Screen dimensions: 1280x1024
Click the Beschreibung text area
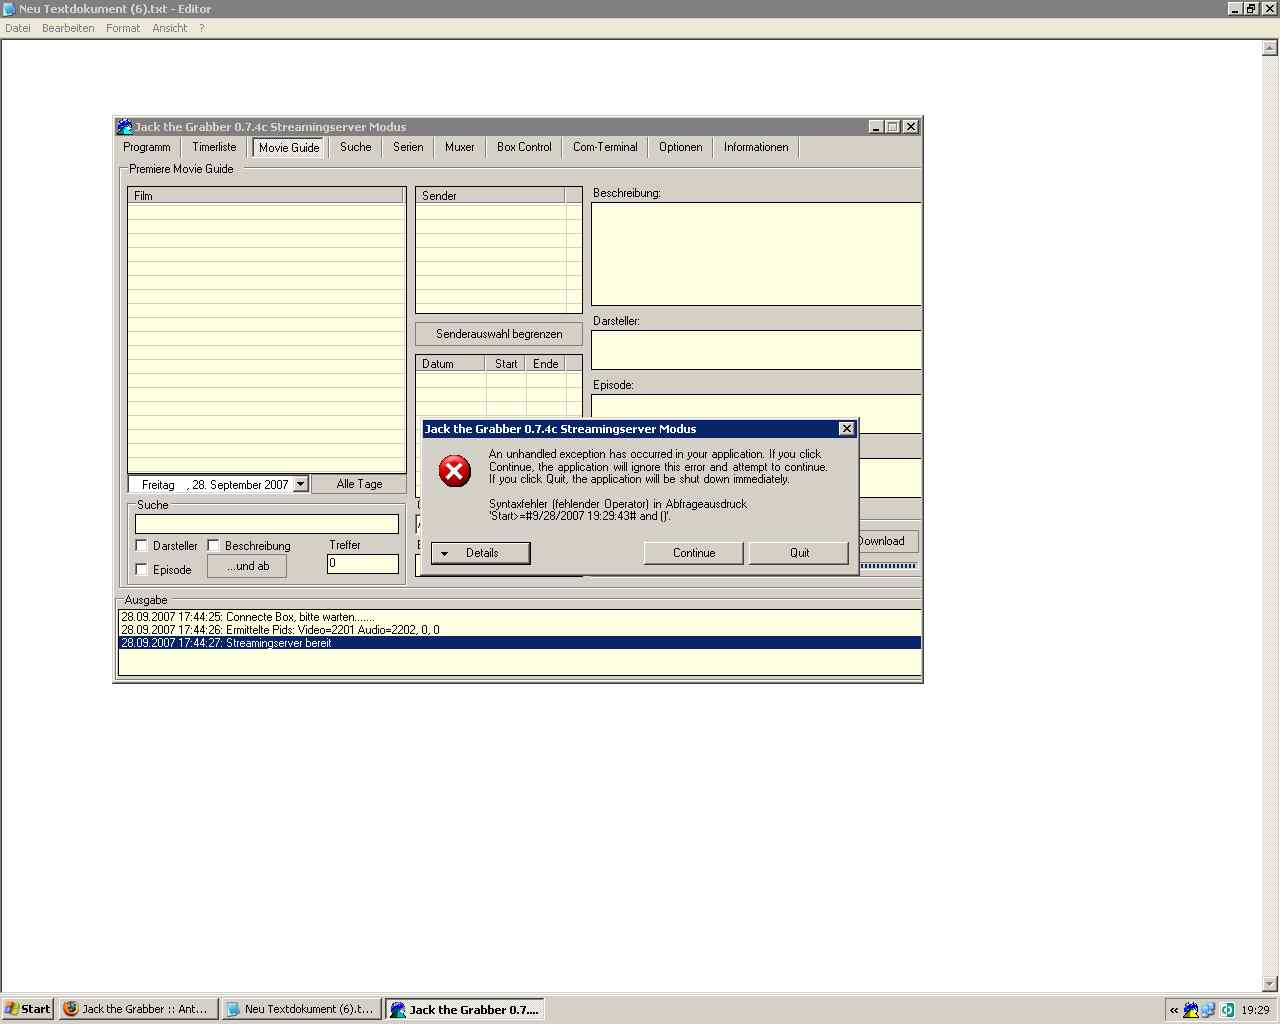pos(756,254)
